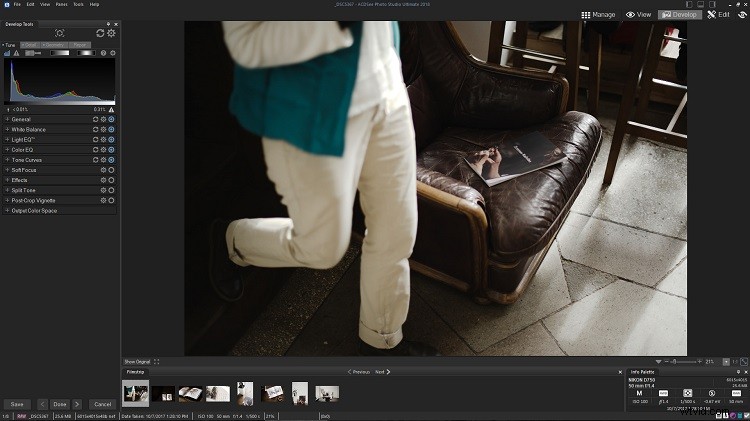Enable the Split Tone group
Screen dimensions: 750x421
tap(111, 190)
